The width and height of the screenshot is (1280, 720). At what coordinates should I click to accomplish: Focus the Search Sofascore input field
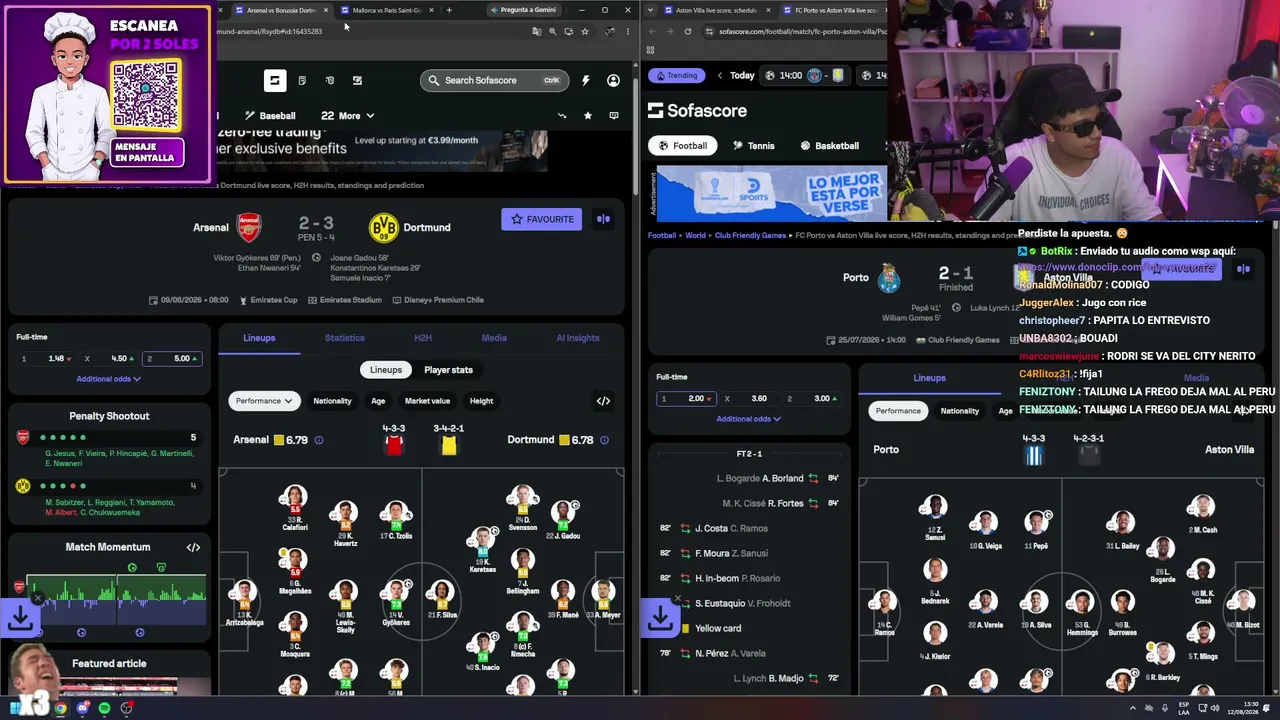click(495, 80)
